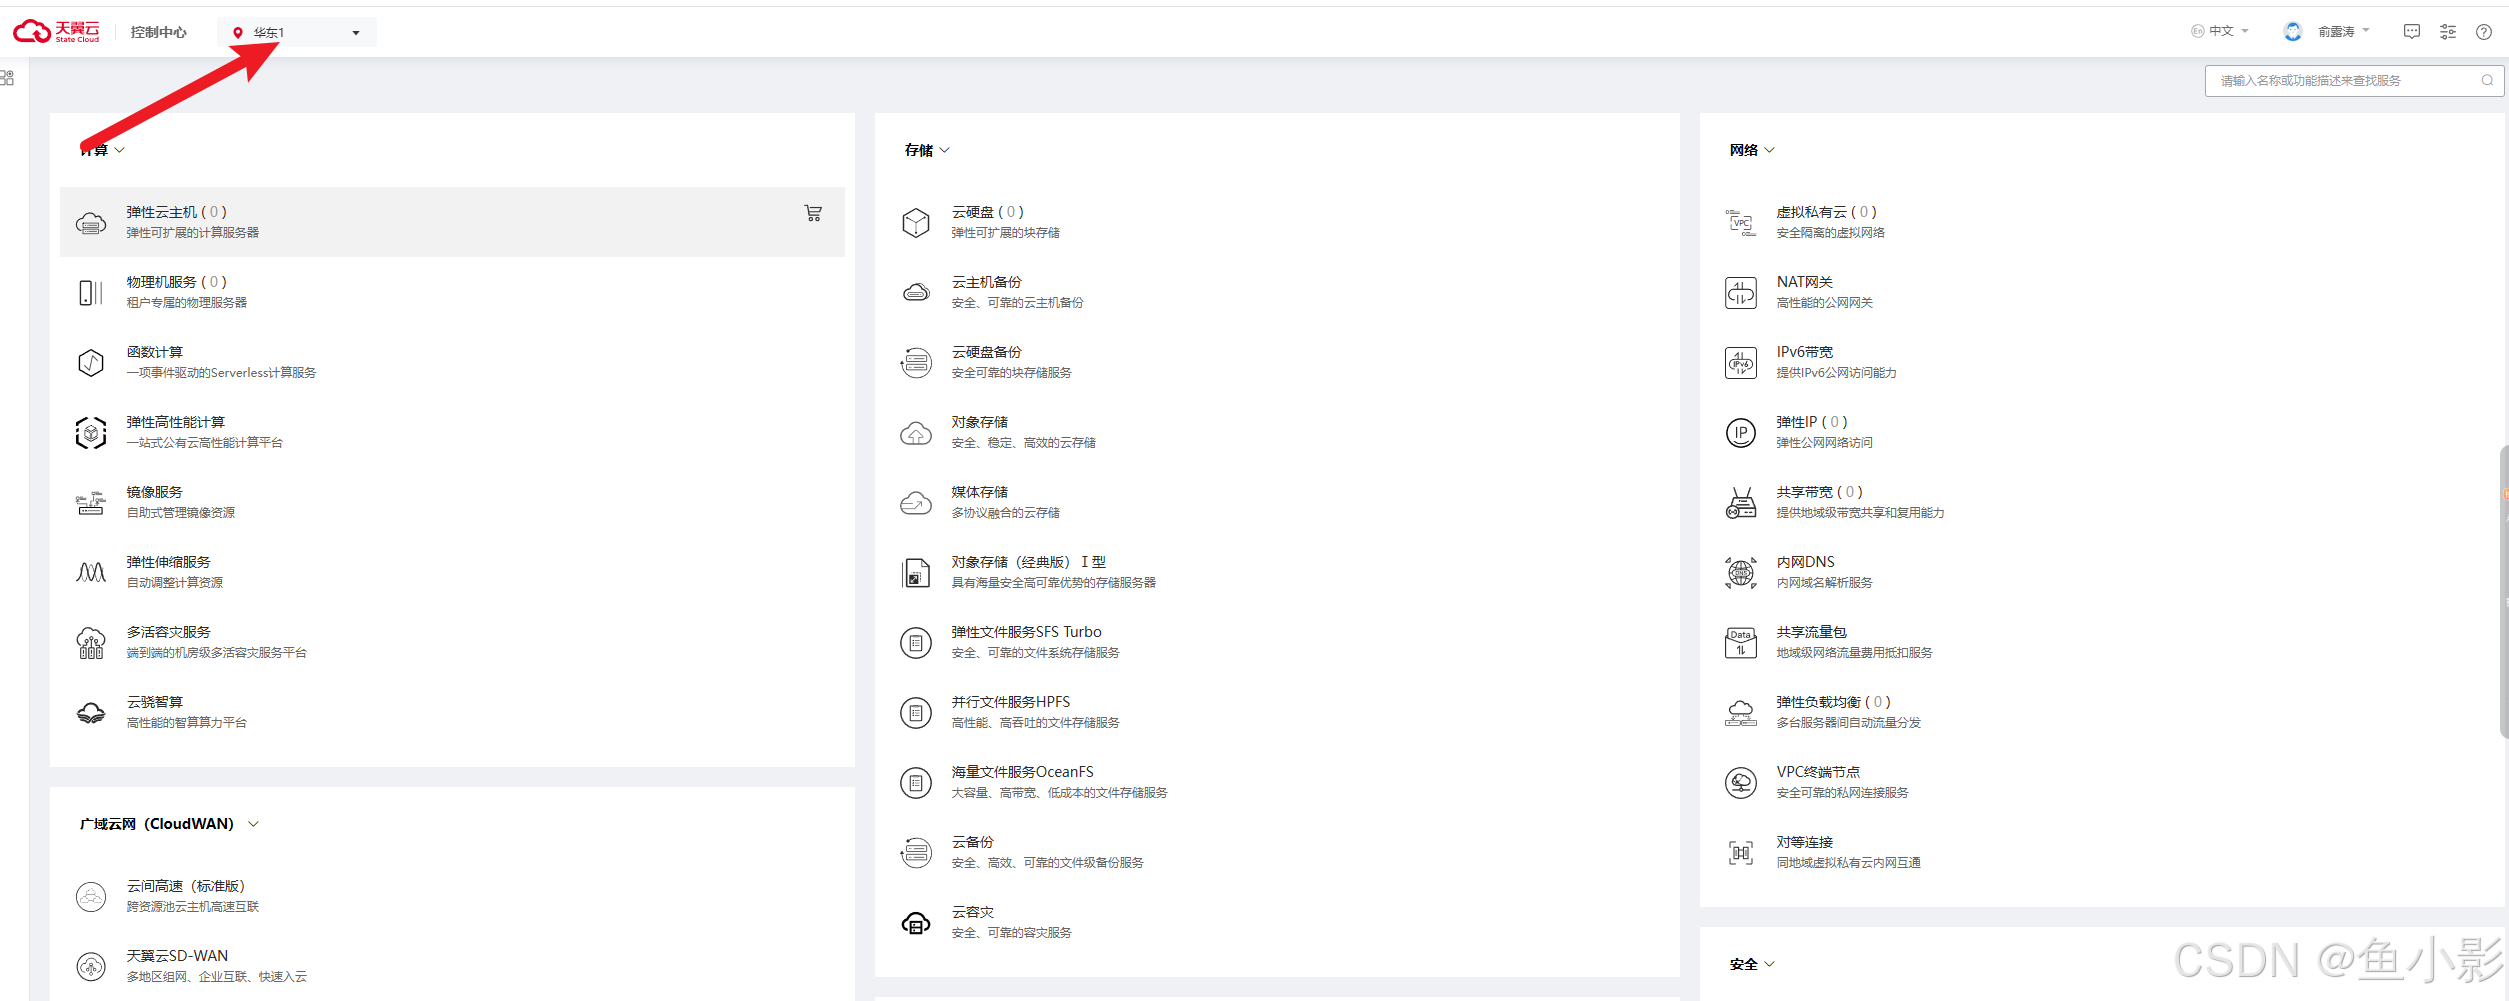Open 对象存储 (经典版) I 型
2509x1001 pixels.
tap(1277, 572)
